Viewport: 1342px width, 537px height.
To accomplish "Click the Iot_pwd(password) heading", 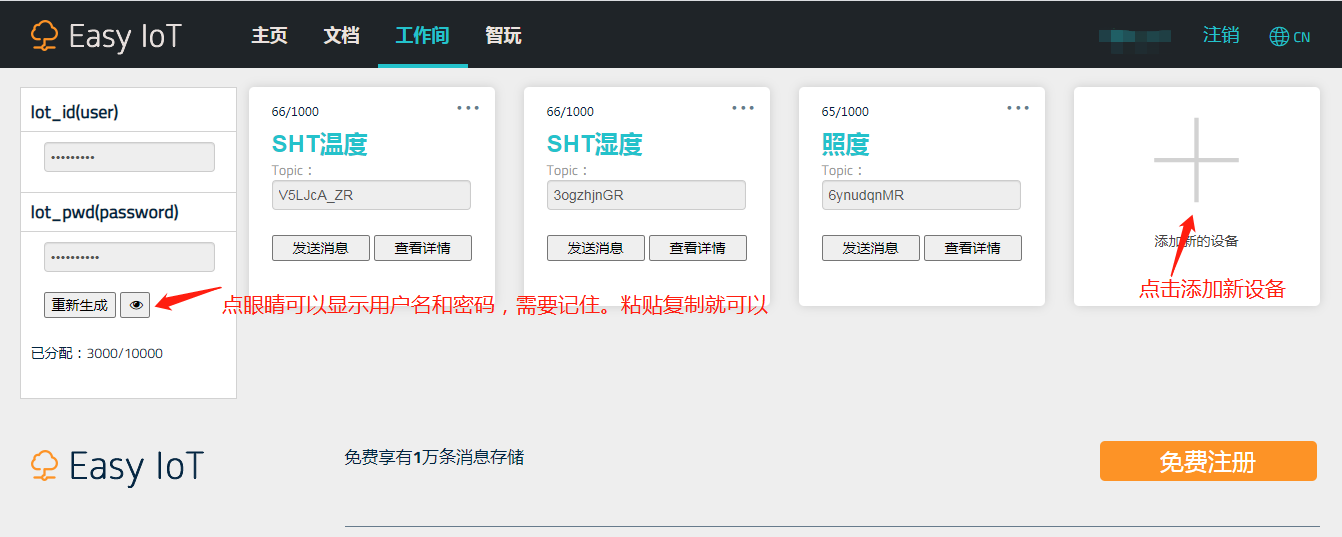I will click(x=105, y=212).
